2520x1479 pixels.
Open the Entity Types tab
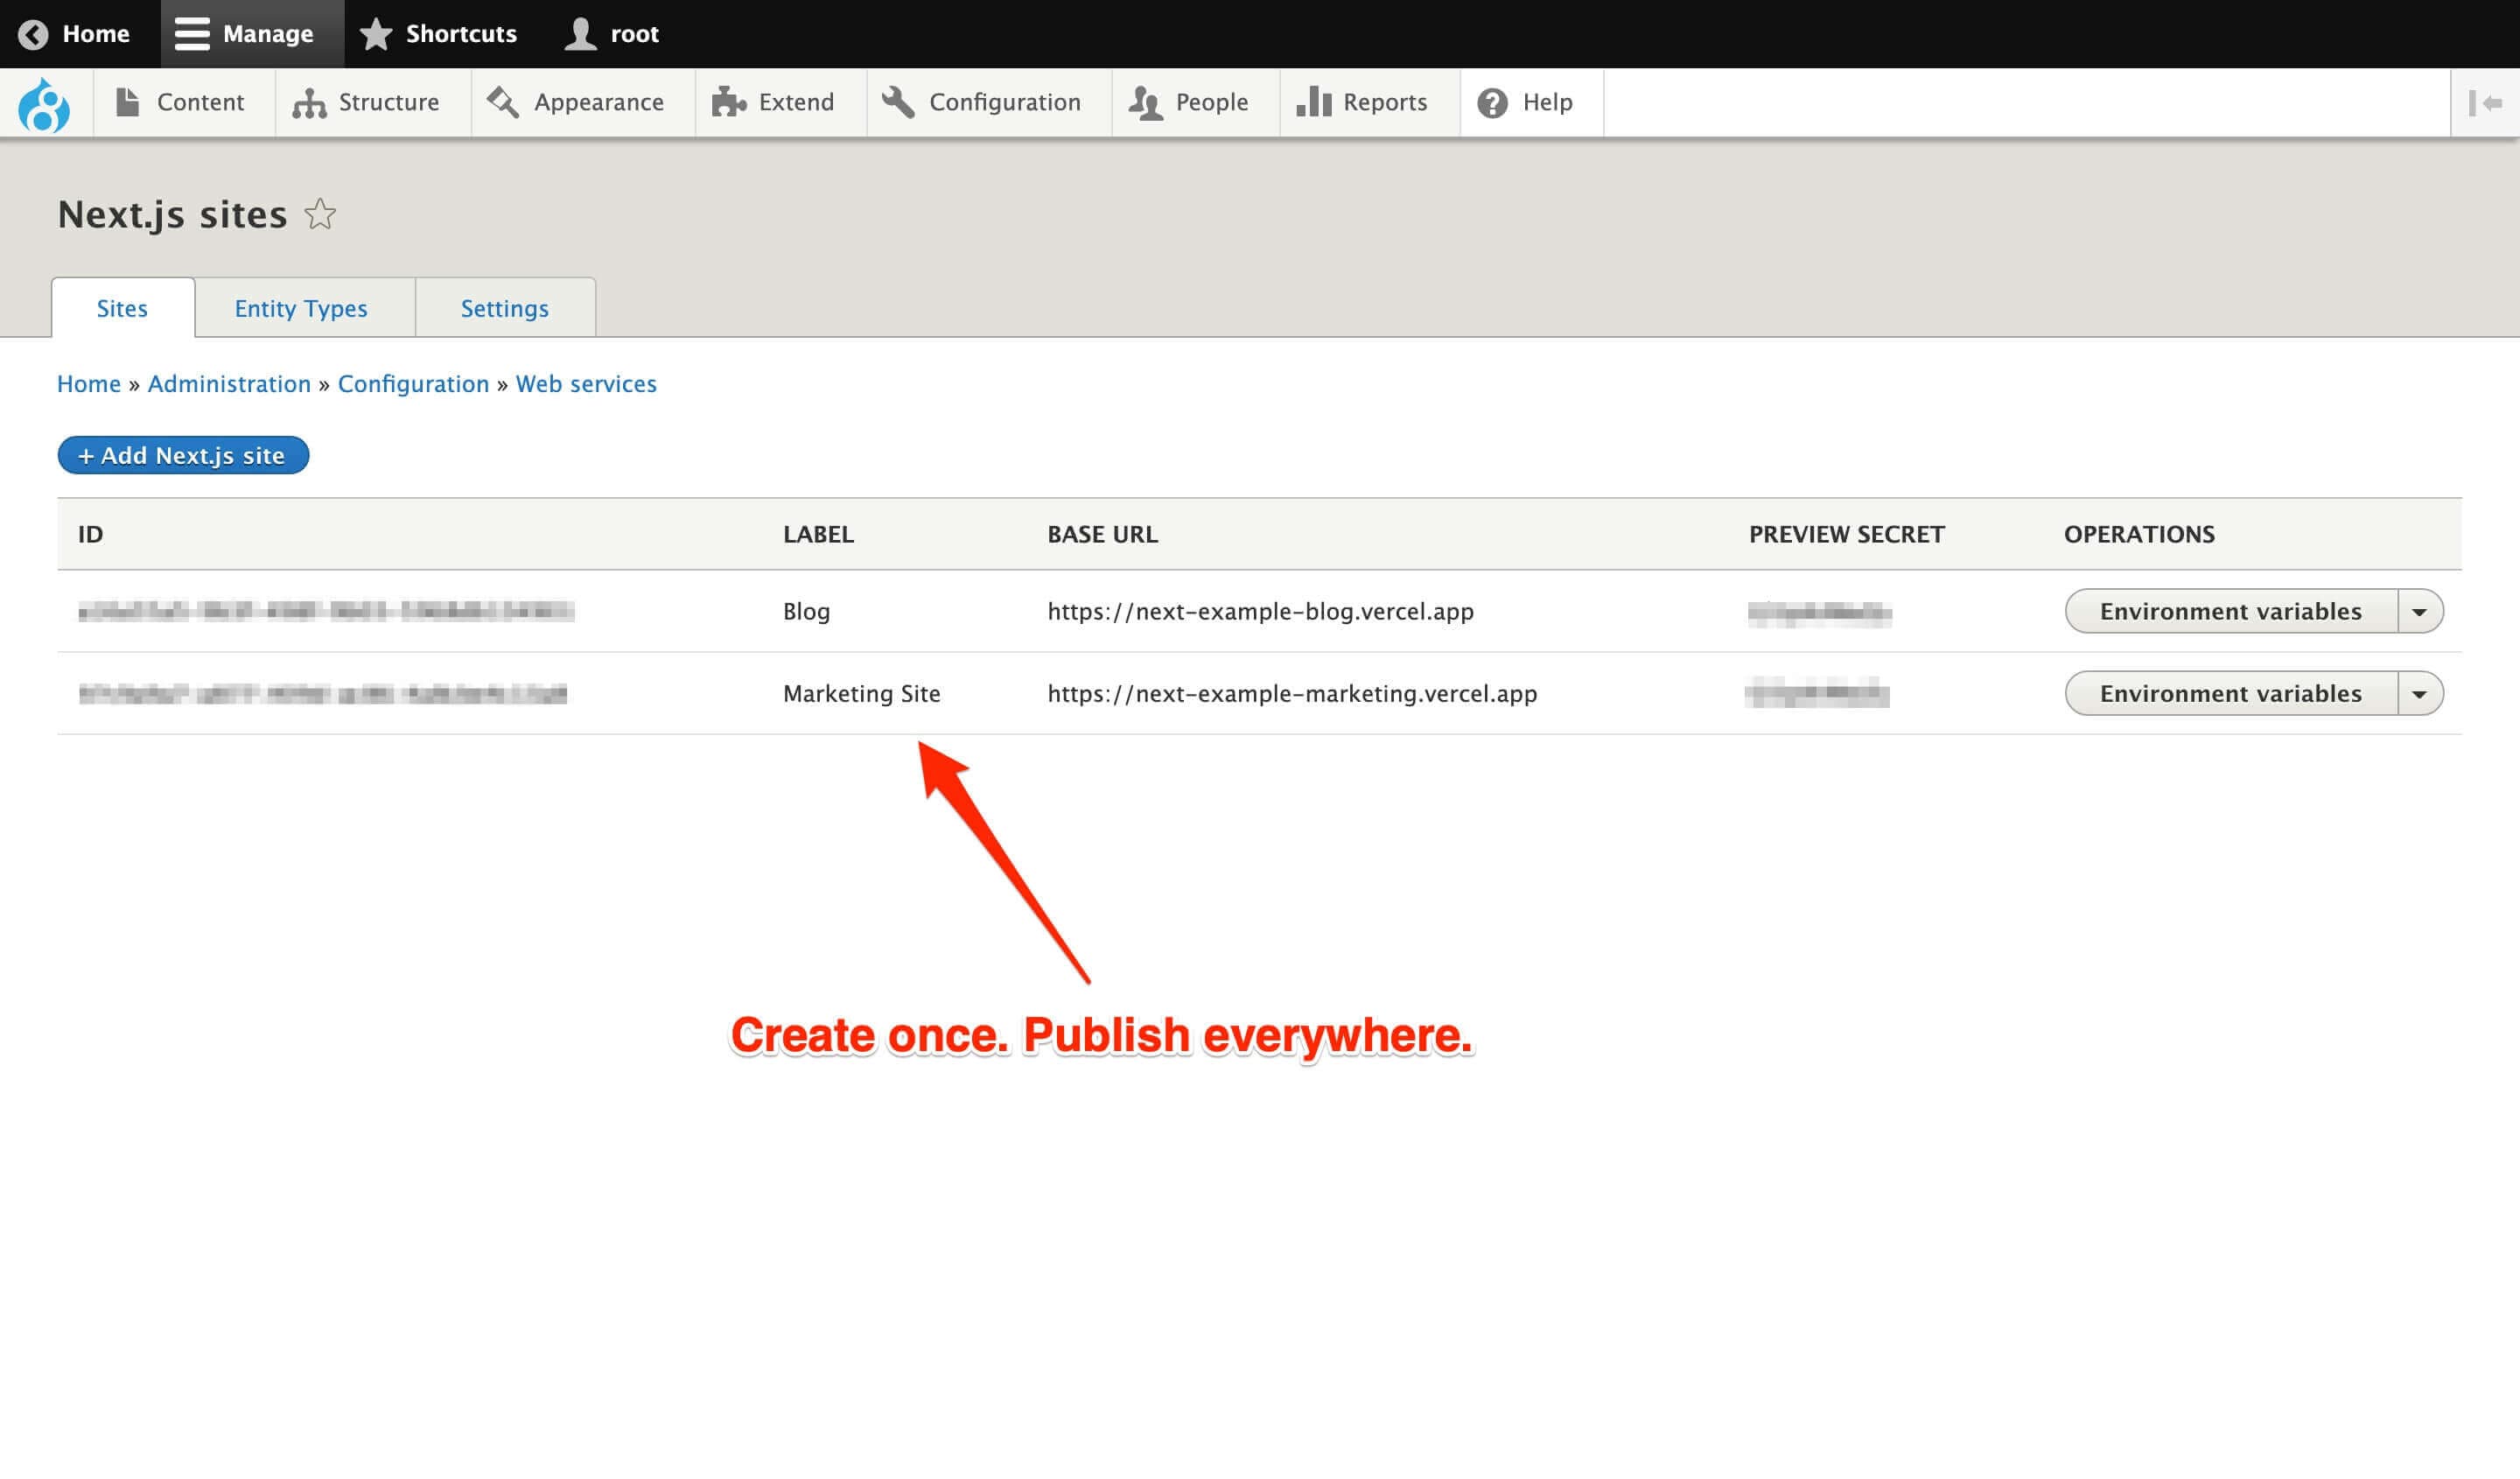click(x=299, y=306)
